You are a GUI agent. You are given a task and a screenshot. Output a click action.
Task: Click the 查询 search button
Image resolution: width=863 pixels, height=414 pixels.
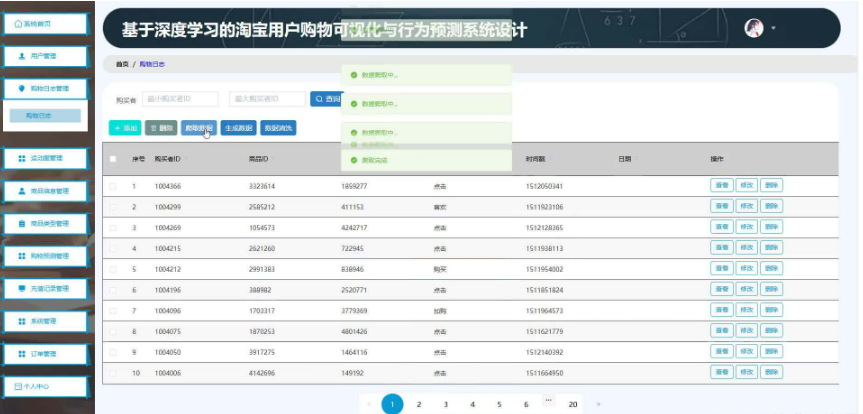click(327, 99)
